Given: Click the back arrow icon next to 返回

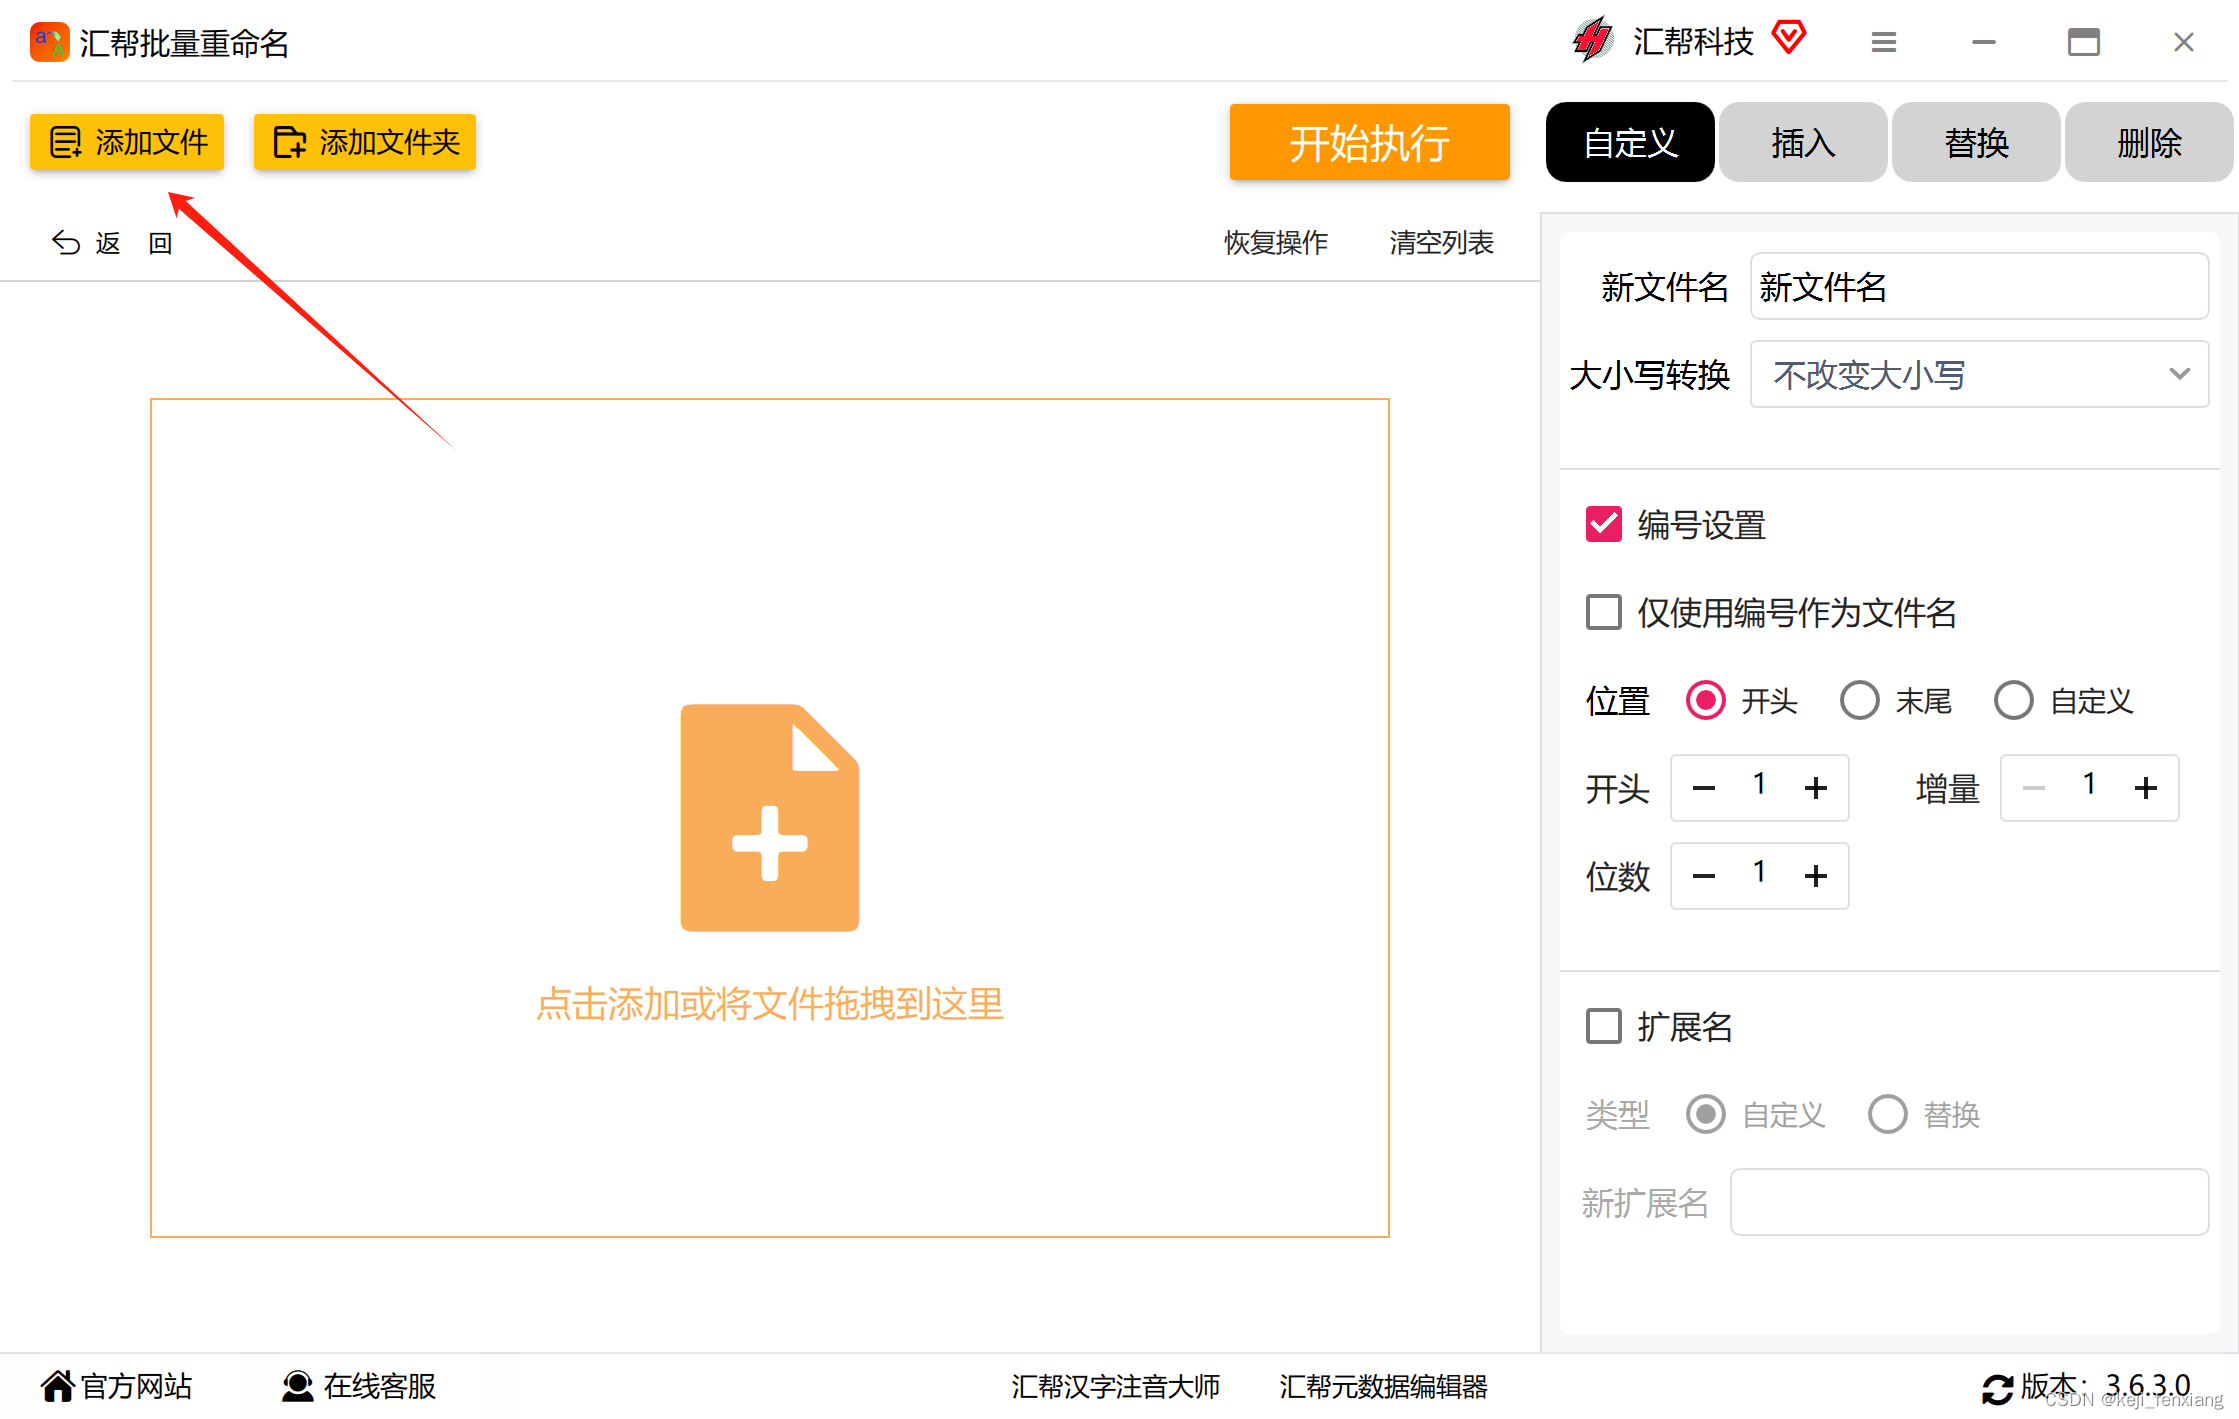Looking at the screenshot, I should pos(66,243).
